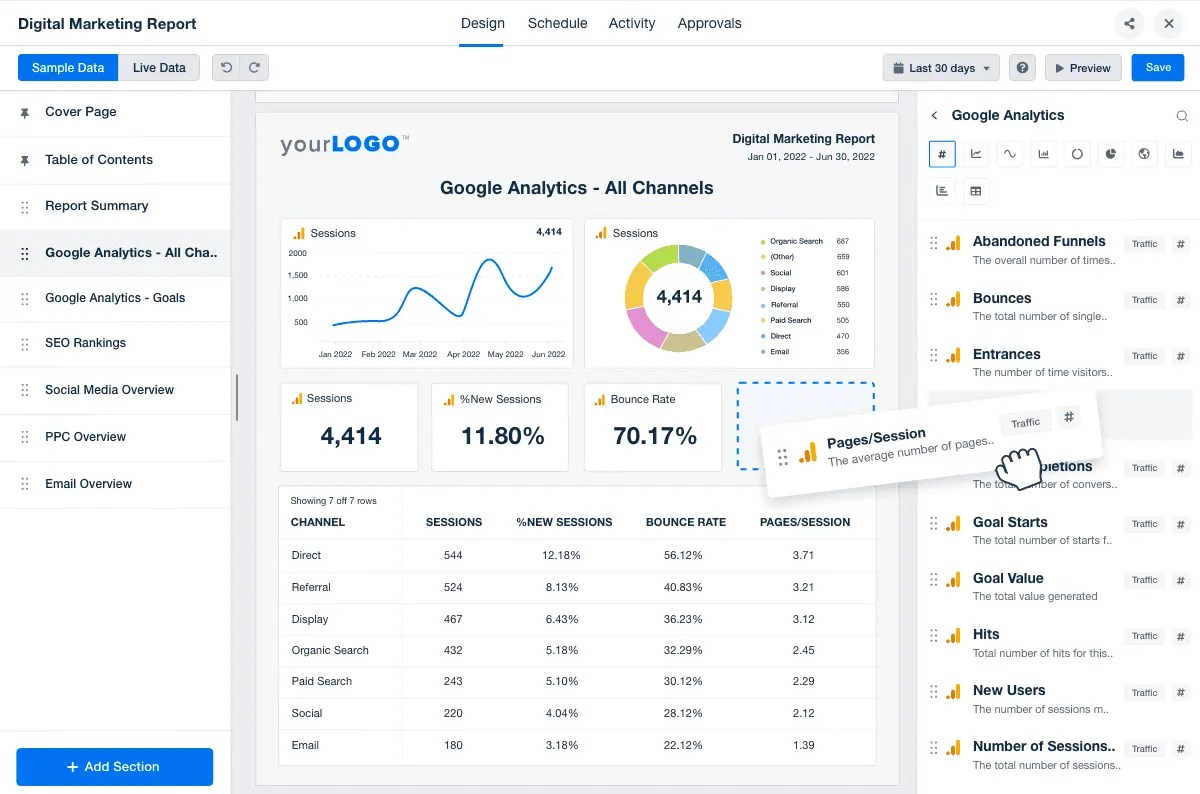Open the Last 30 days date dropdown
Viewport: 1200px width, 794px height.
pyautogui.click(x=940, y=67)
